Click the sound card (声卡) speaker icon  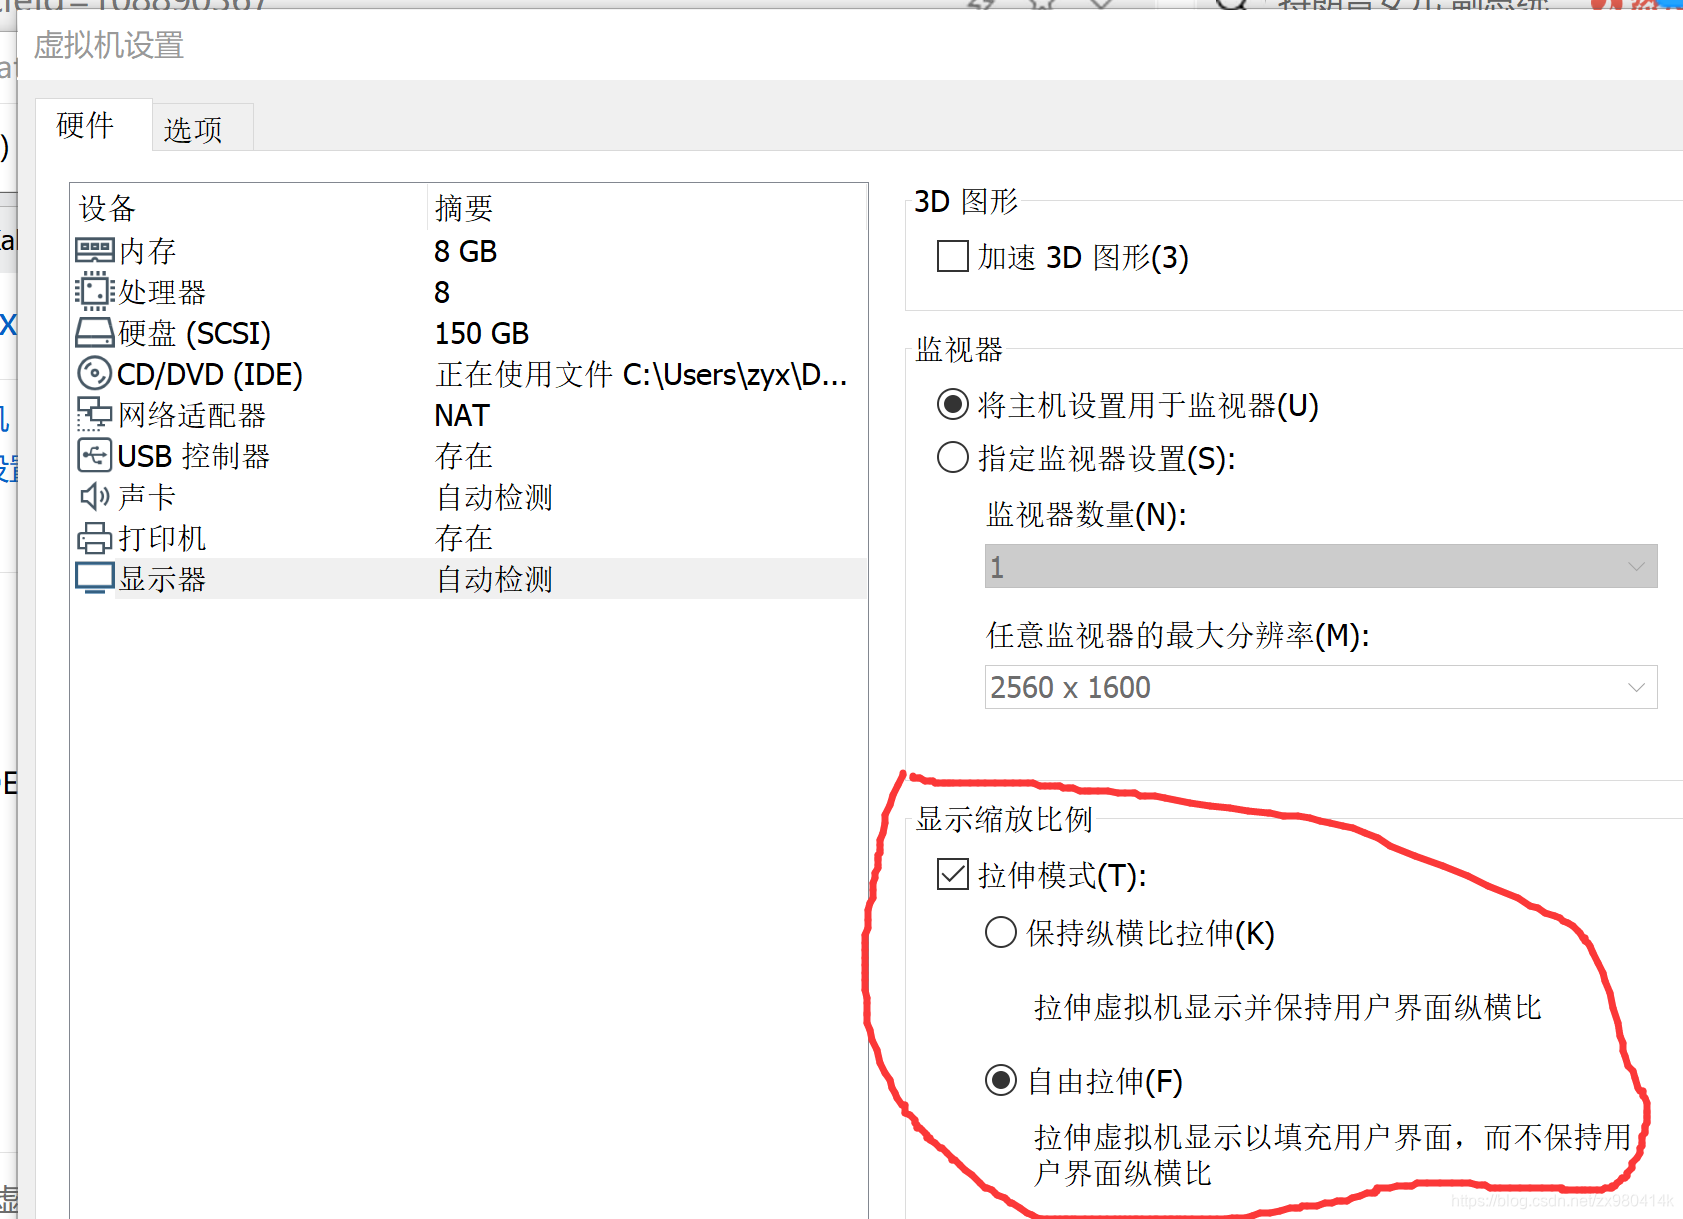pos(94,496)
